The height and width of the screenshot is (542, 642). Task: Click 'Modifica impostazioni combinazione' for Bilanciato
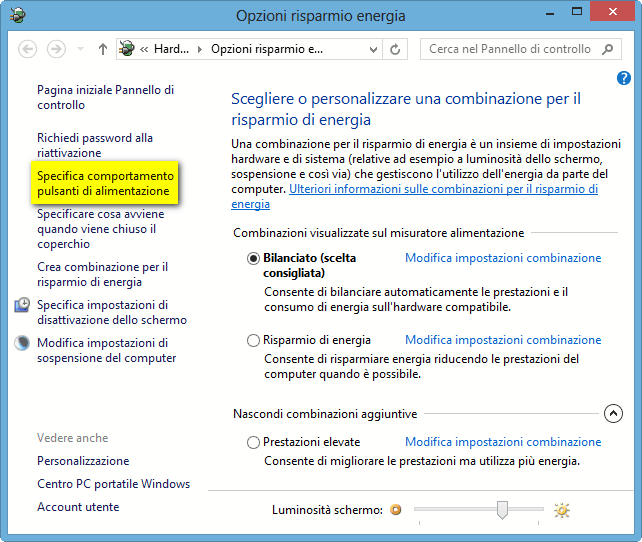click(503, 258)
